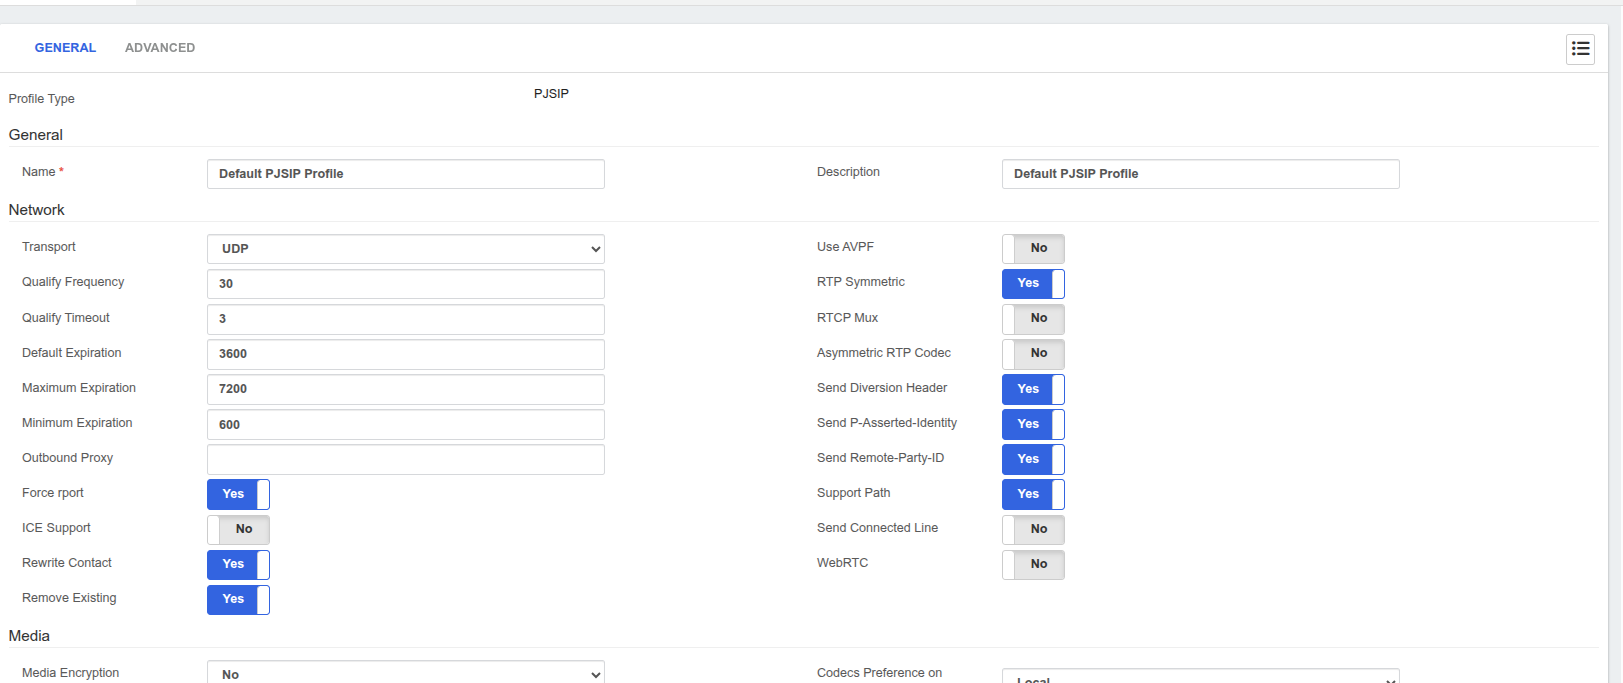
Task: Click the Outbound Proxy input box
Action: click(x=405, y=459)
